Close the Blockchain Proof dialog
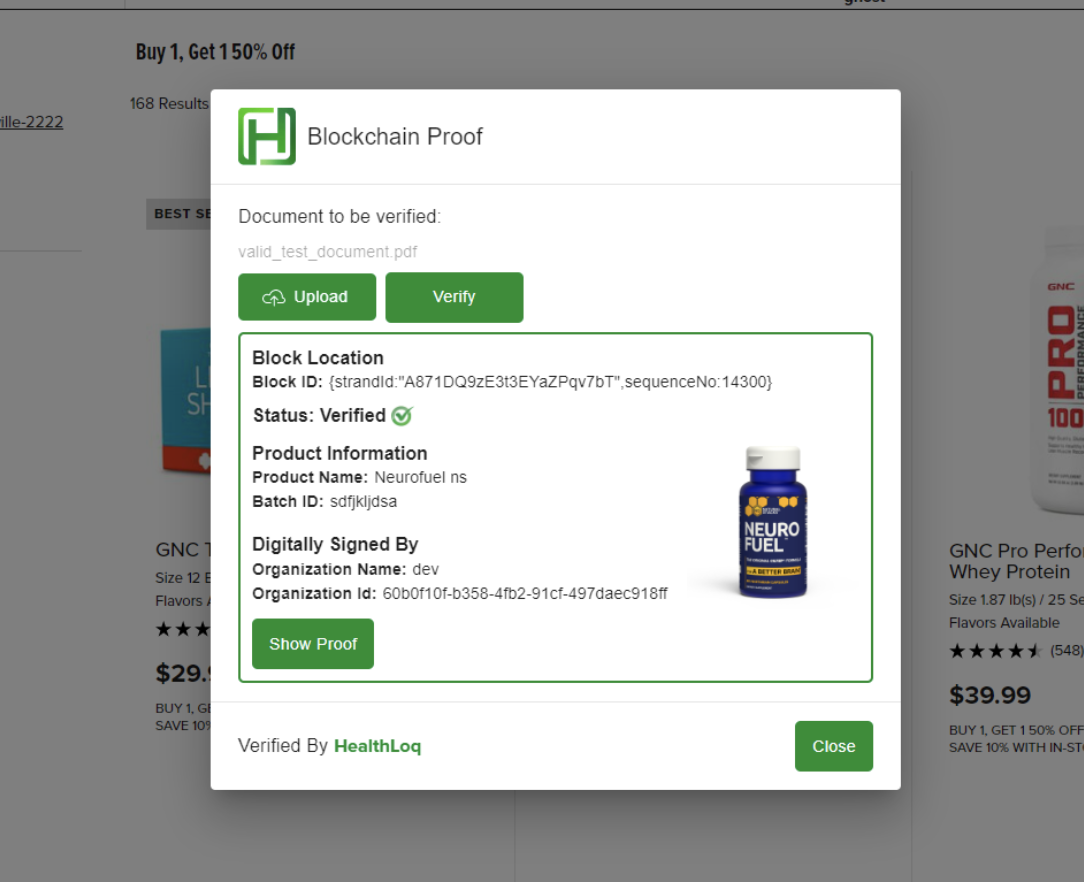 pos(834,746)
